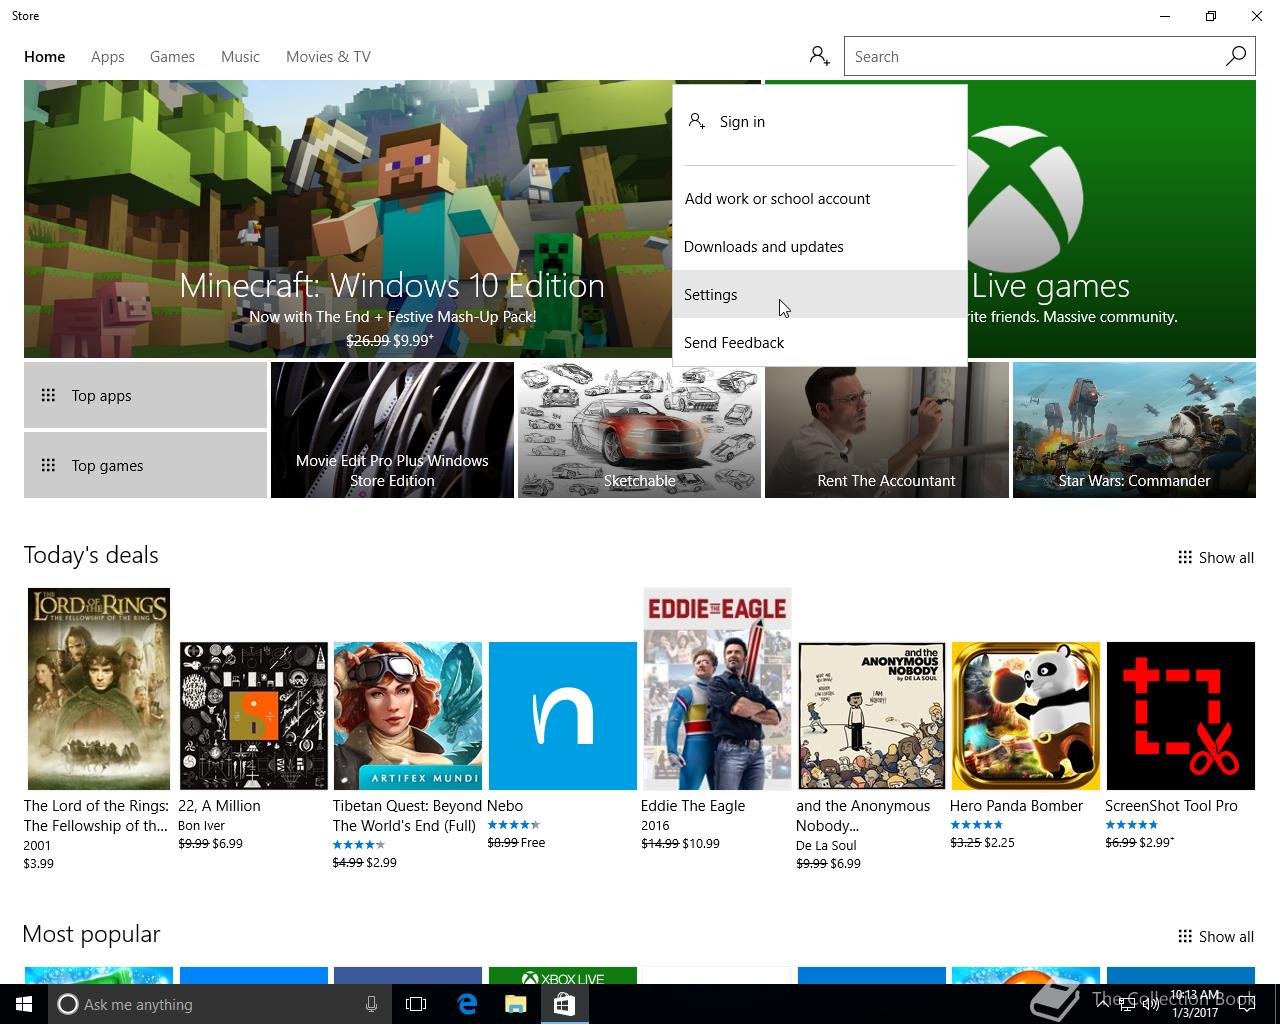Open Hero Panda Bomber game icon
Image resolution: width=1280 pixels, height=1024 pixels.
click(1026, 716)
